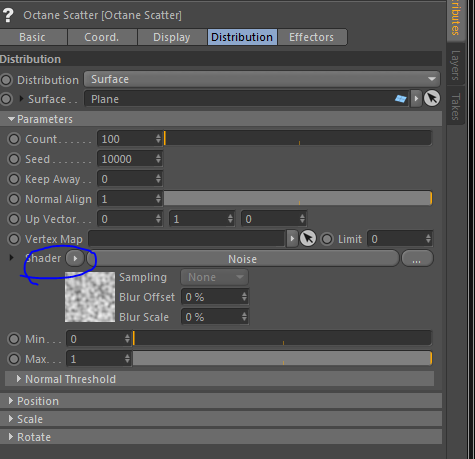Click the Count slider track
The height and width of the screenshot is (459, 475).
[x=298, y=138]
